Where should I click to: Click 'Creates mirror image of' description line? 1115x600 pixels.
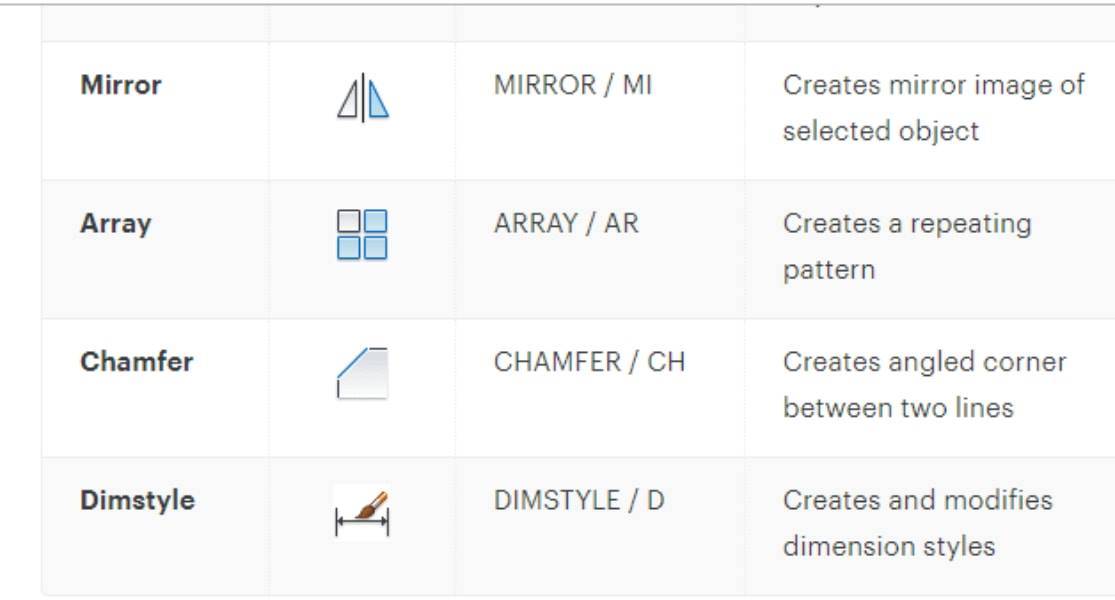pos(934,85)
